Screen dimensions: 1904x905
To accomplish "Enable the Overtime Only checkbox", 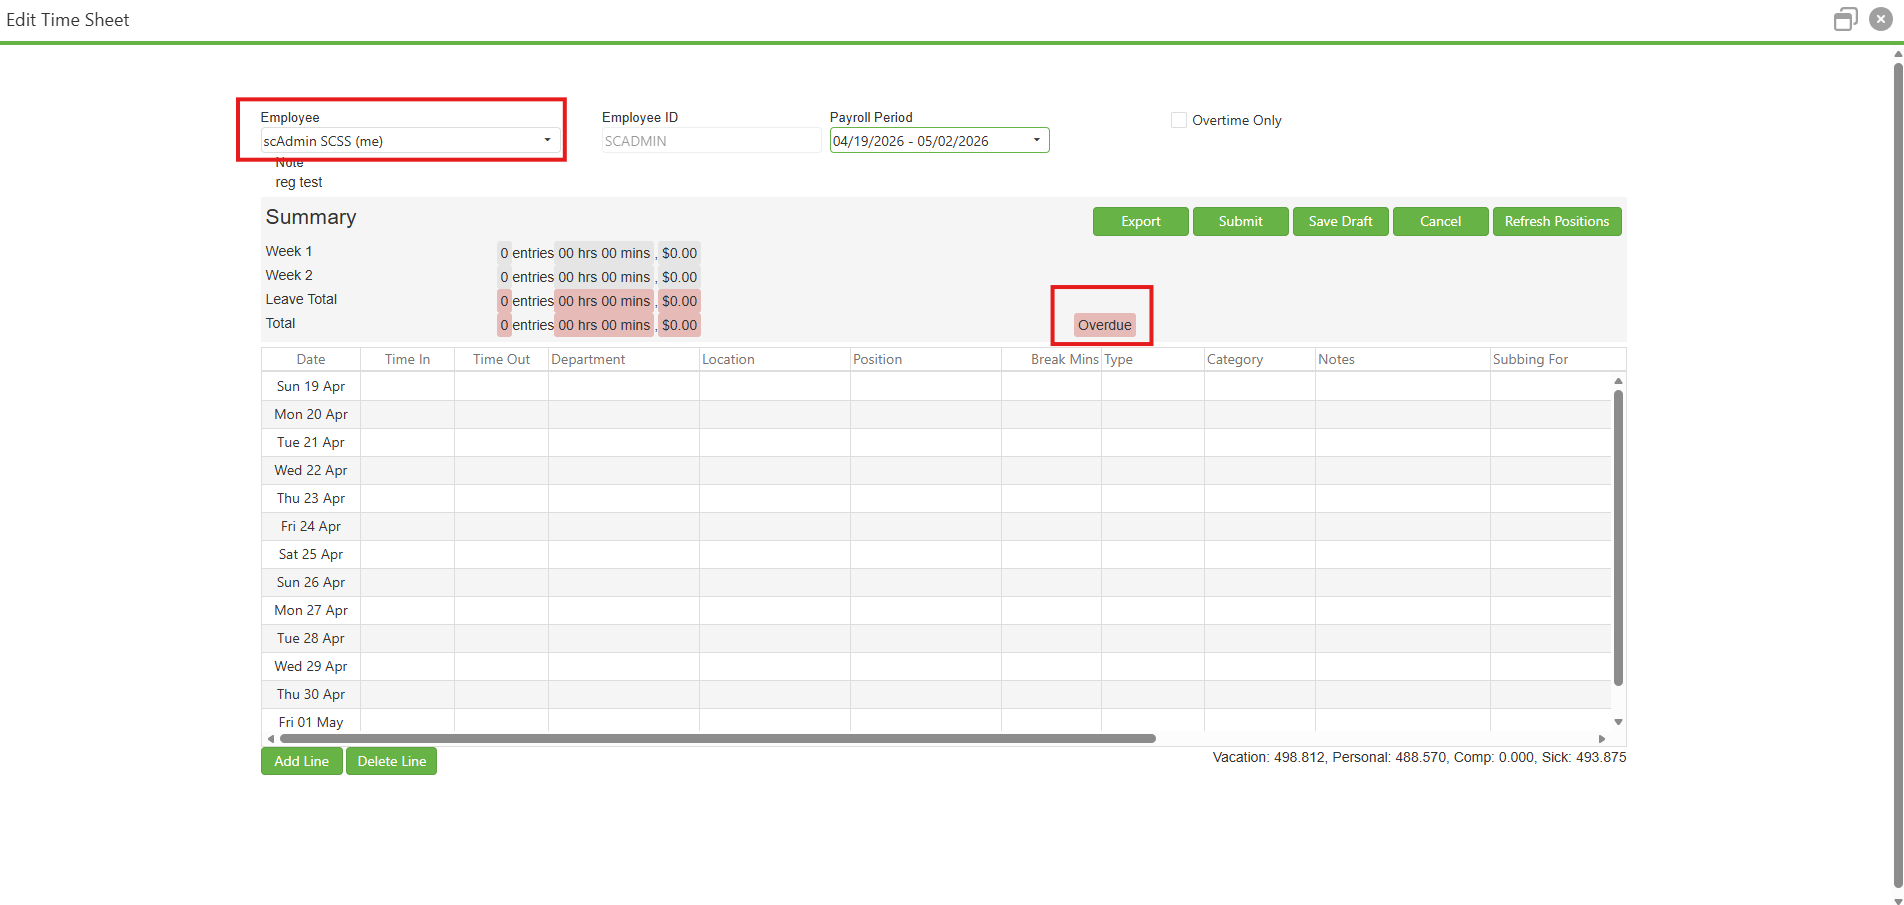I will pos(1179,120).
